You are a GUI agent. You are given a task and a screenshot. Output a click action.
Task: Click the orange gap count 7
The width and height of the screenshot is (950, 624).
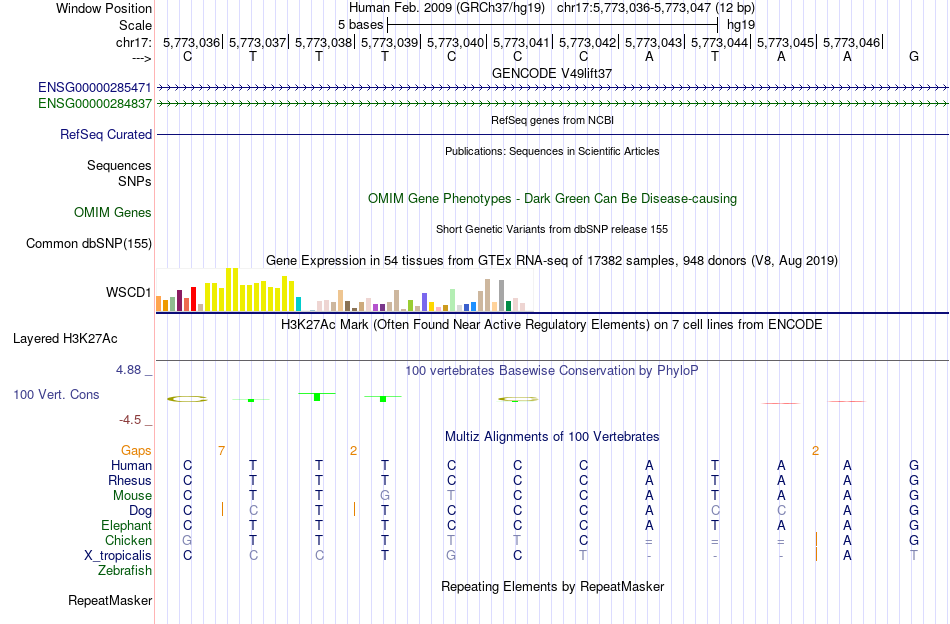222,450
